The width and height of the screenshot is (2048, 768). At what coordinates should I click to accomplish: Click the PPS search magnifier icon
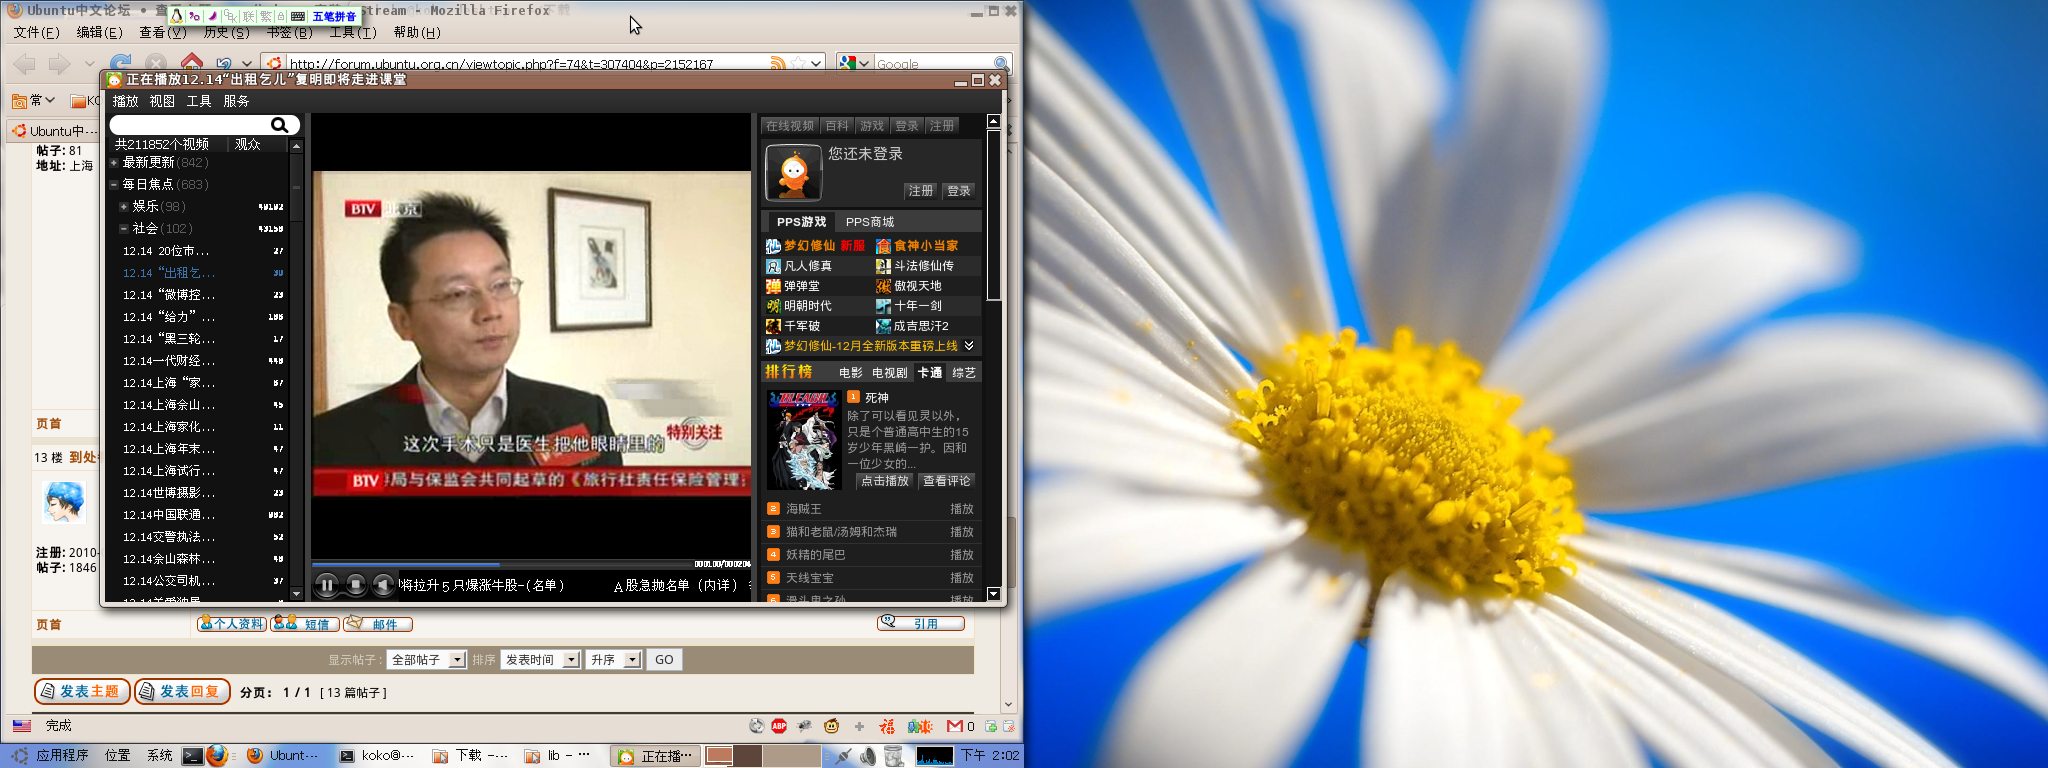pyautogui.click(x=280, y=125)
